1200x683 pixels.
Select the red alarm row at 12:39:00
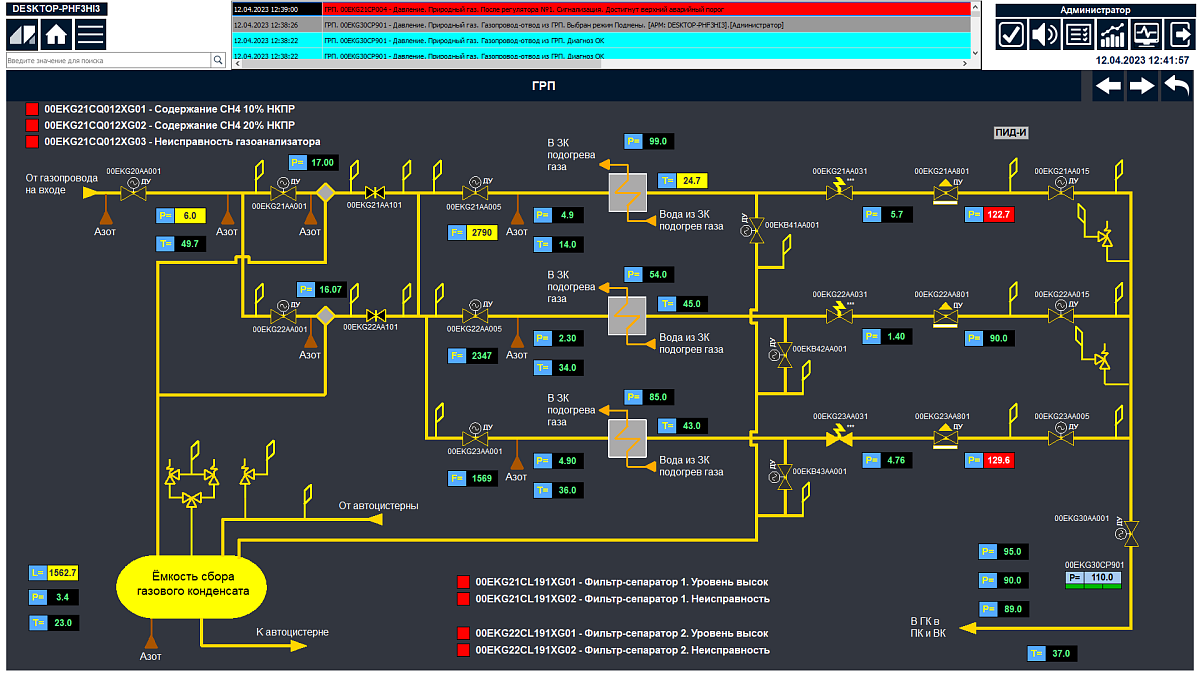600,8
